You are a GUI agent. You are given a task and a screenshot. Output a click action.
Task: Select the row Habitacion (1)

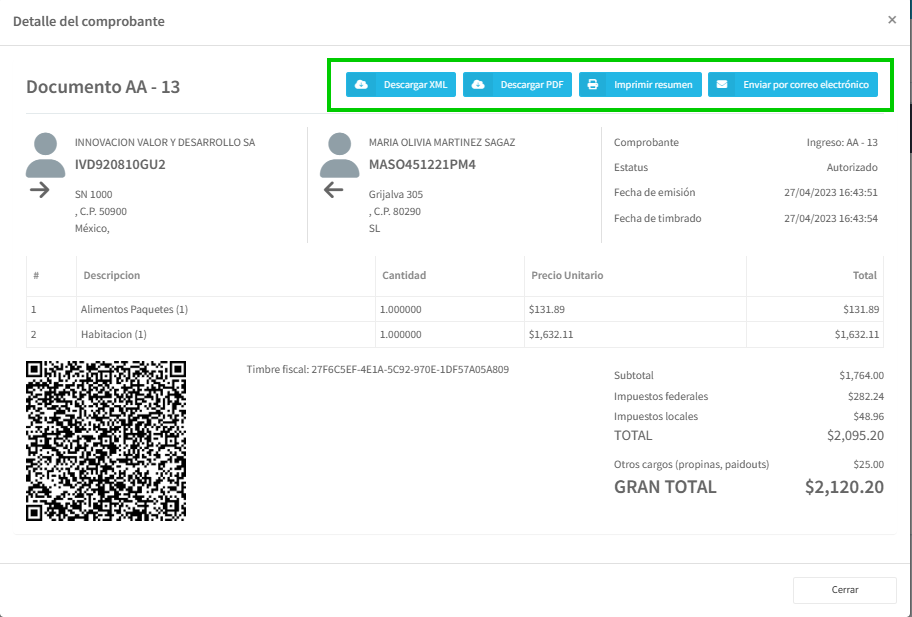(x=455, y=334)
